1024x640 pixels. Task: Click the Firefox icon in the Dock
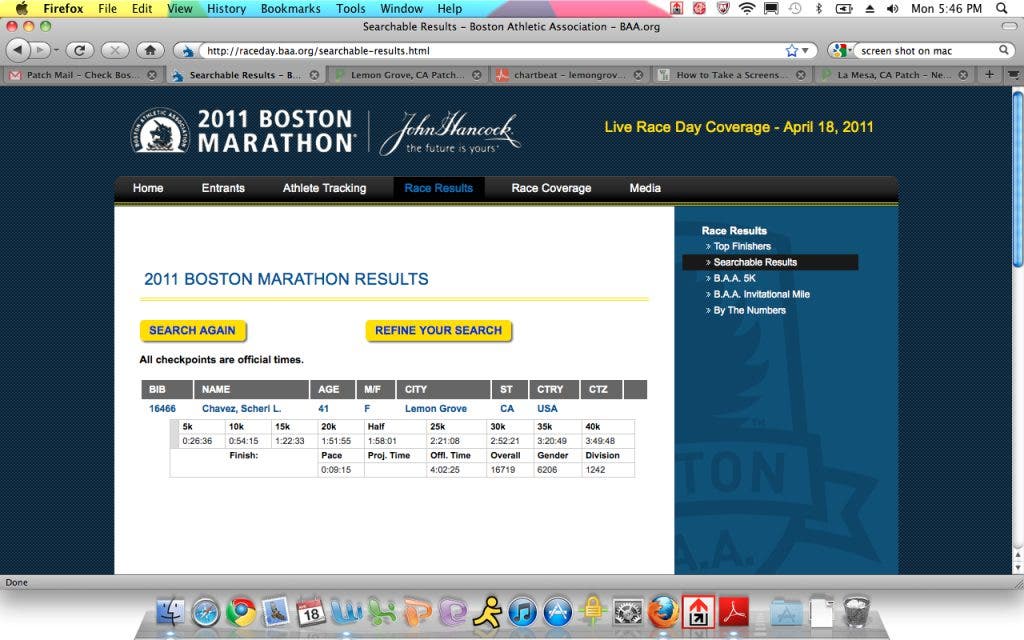[x=663, y=613]
